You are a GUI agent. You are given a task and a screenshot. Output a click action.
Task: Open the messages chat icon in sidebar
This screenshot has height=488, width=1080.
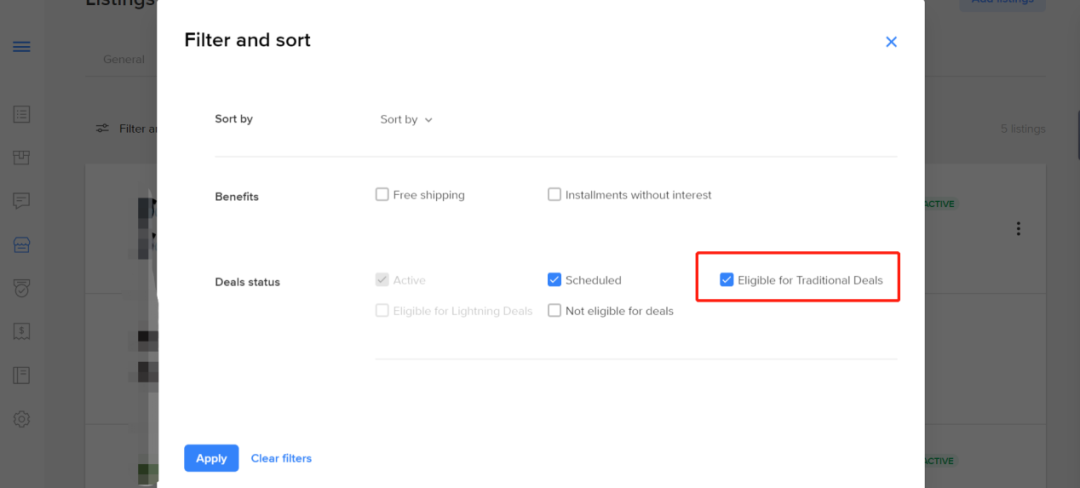pos(21,201)
